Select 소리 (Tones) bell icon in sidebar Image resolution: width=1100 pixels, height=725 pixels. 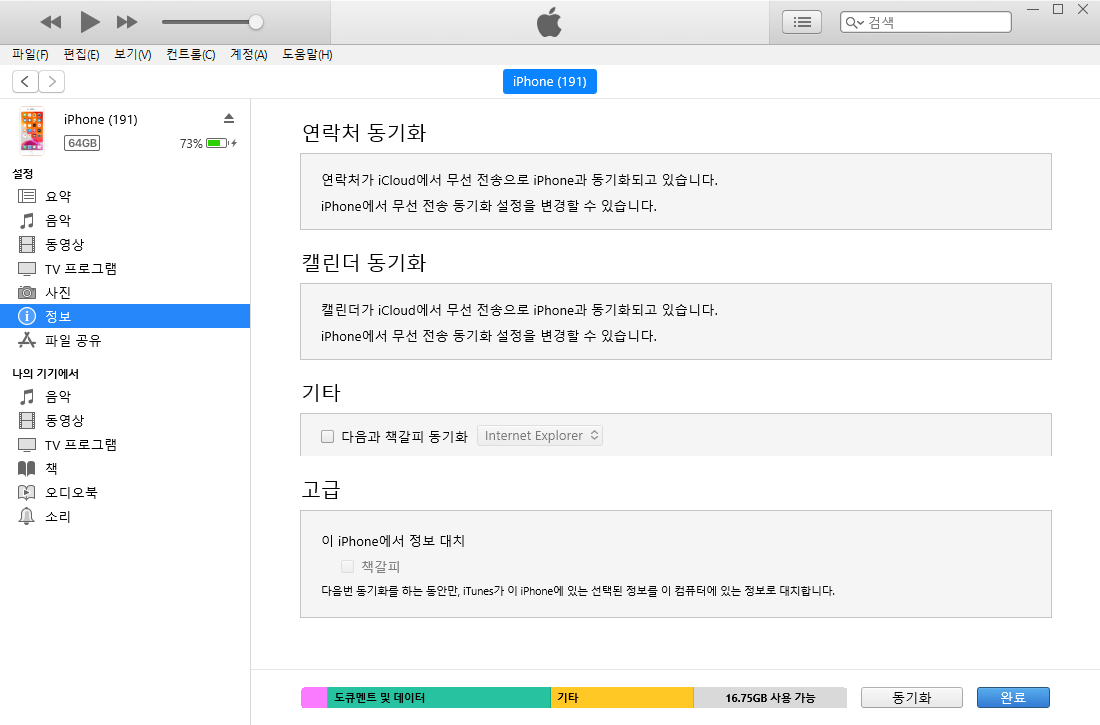click(x=27, y=517)
